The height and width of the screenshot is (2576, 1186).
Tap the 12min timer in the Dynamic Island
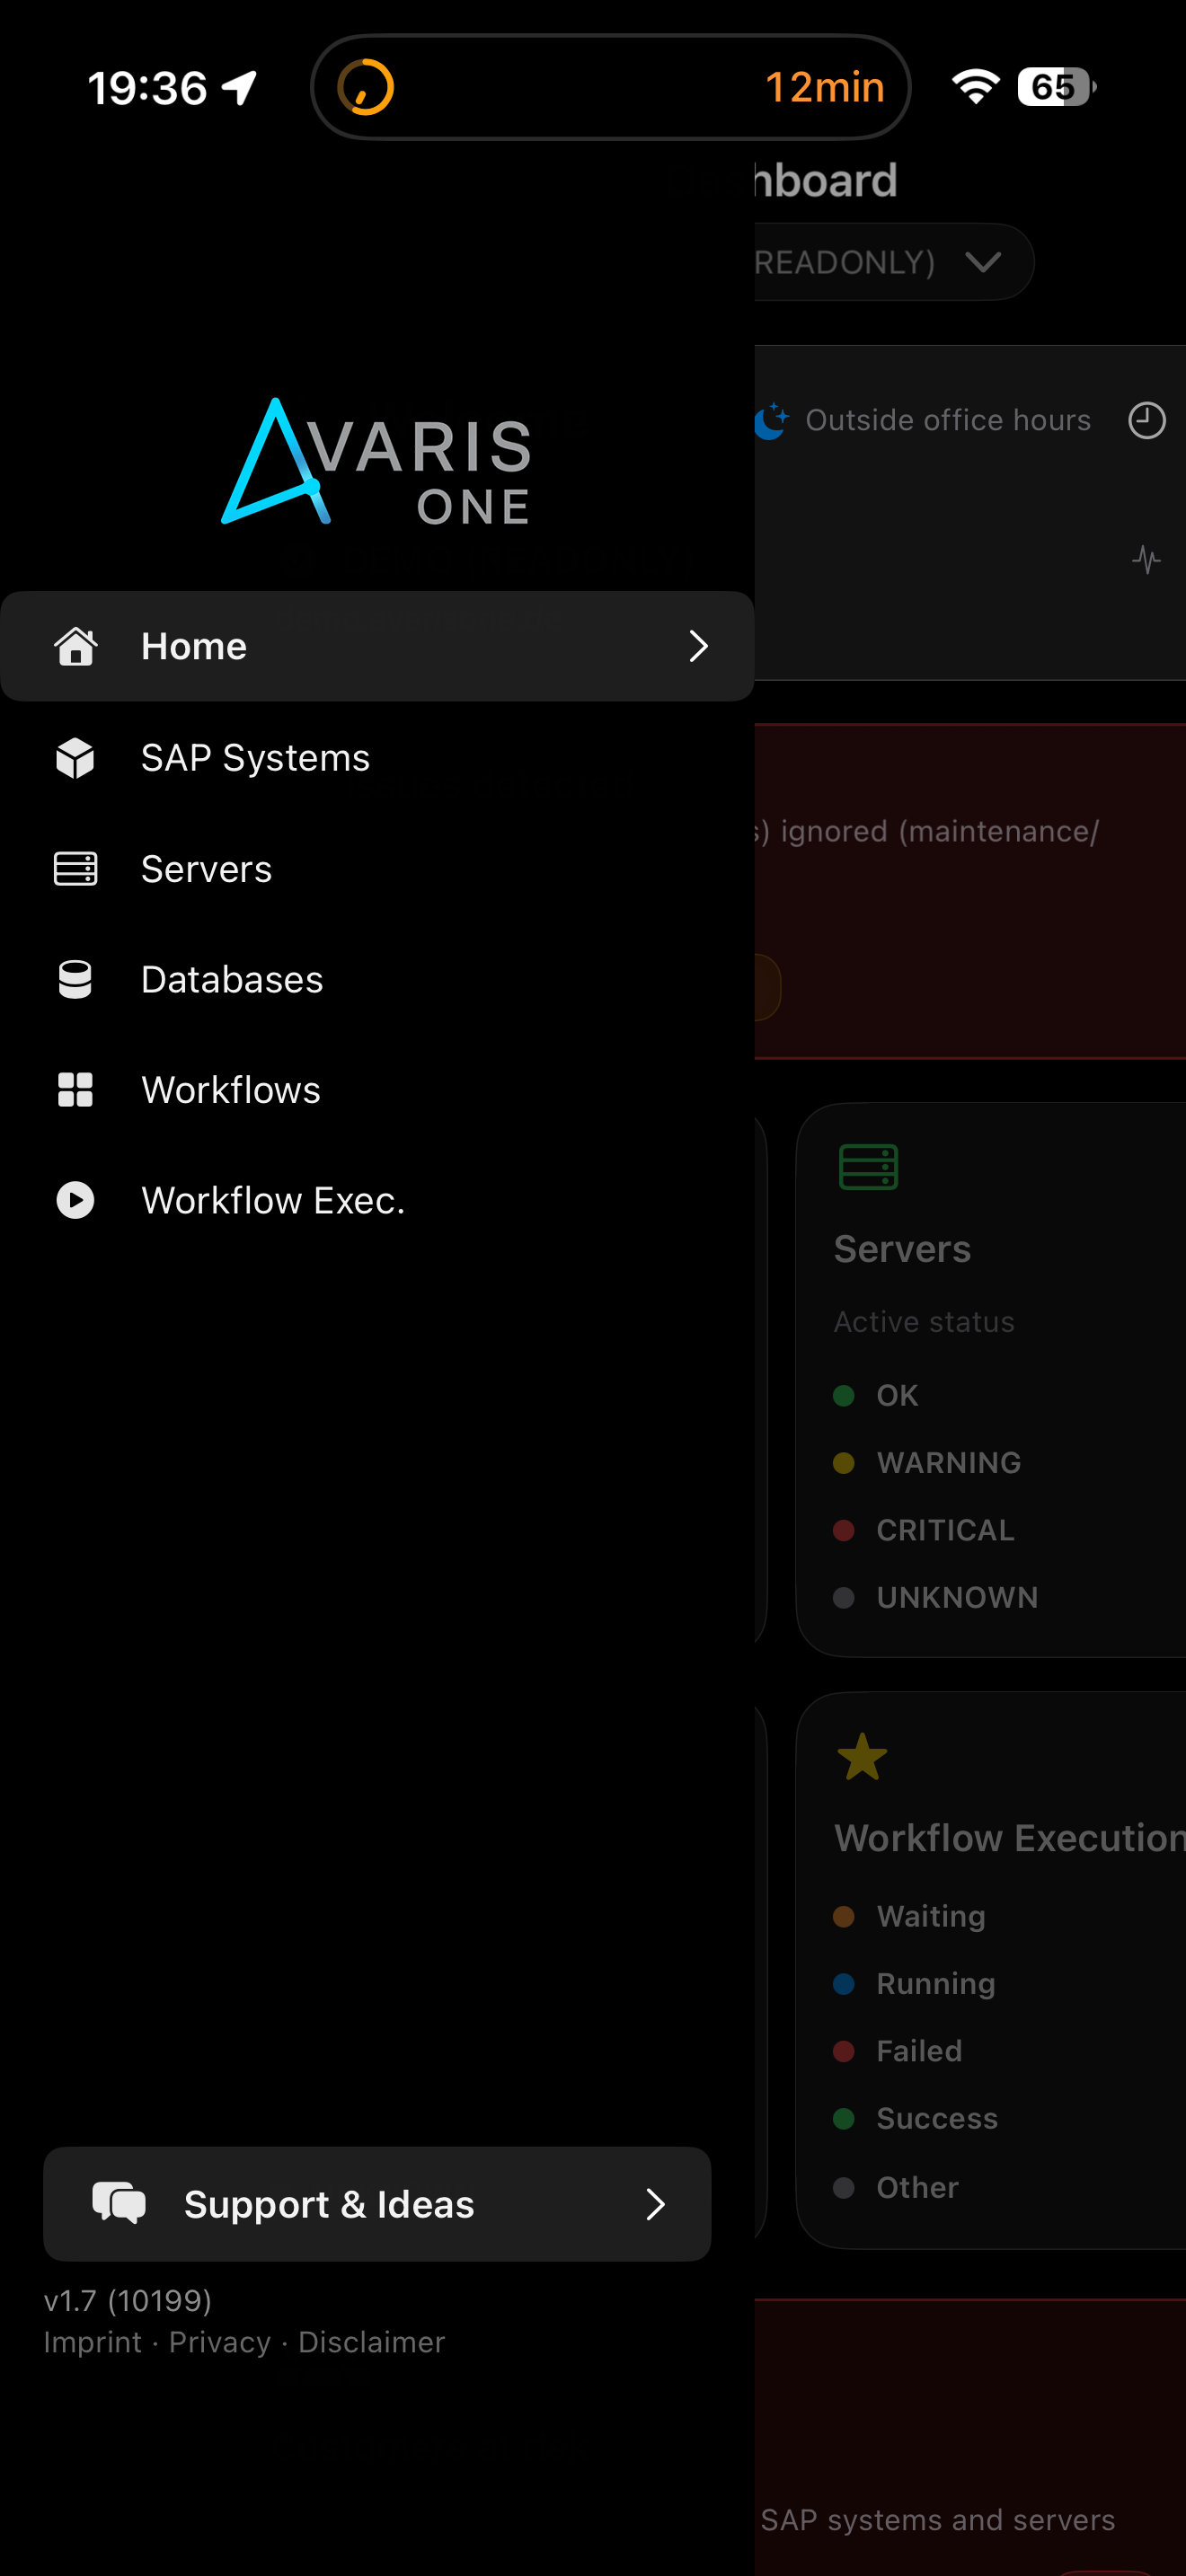pyautogui.click(x=825, y=87)
